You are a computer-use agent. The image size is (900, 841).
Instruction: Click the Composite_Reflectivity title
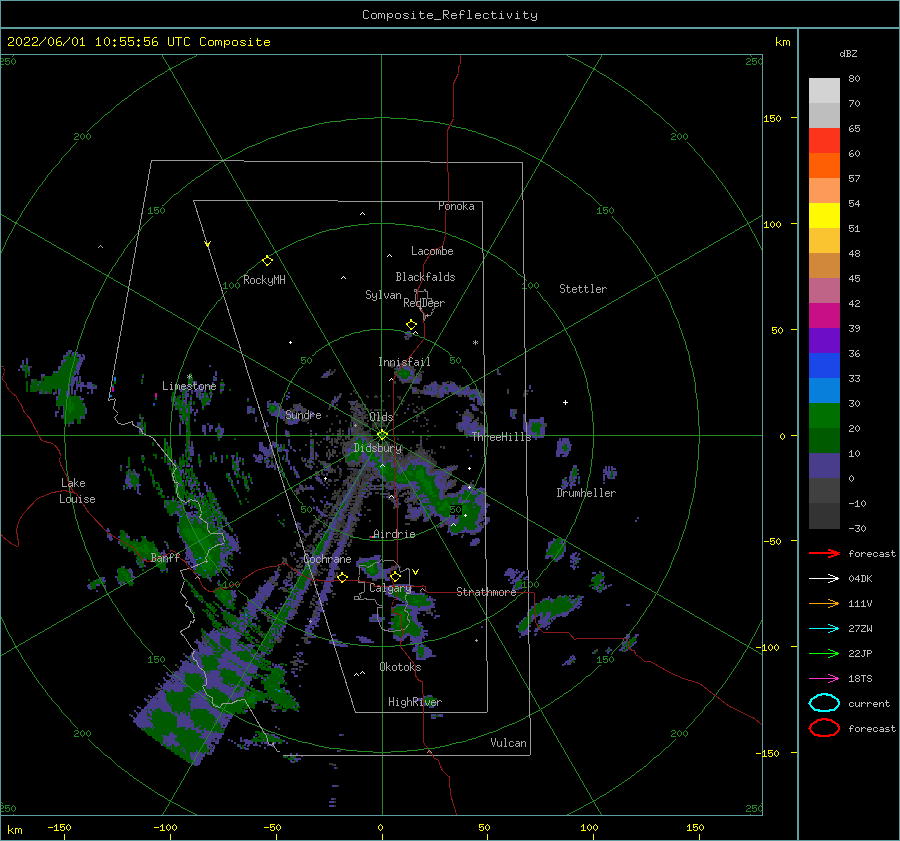pos(450,15)
